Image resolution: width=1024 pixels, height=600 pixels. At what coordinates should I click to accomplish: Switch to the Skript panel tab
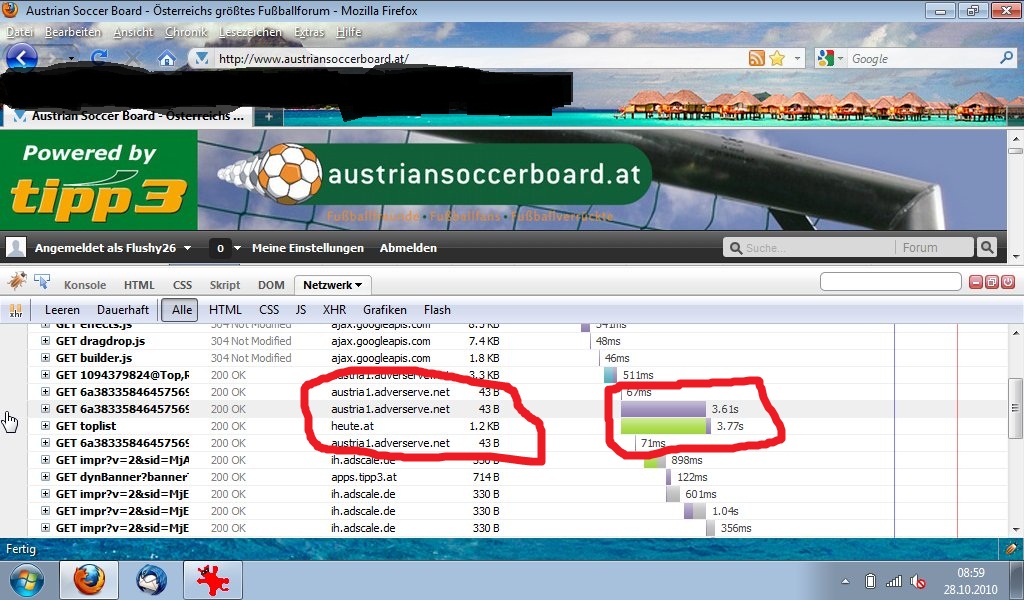tap(225, 285)
